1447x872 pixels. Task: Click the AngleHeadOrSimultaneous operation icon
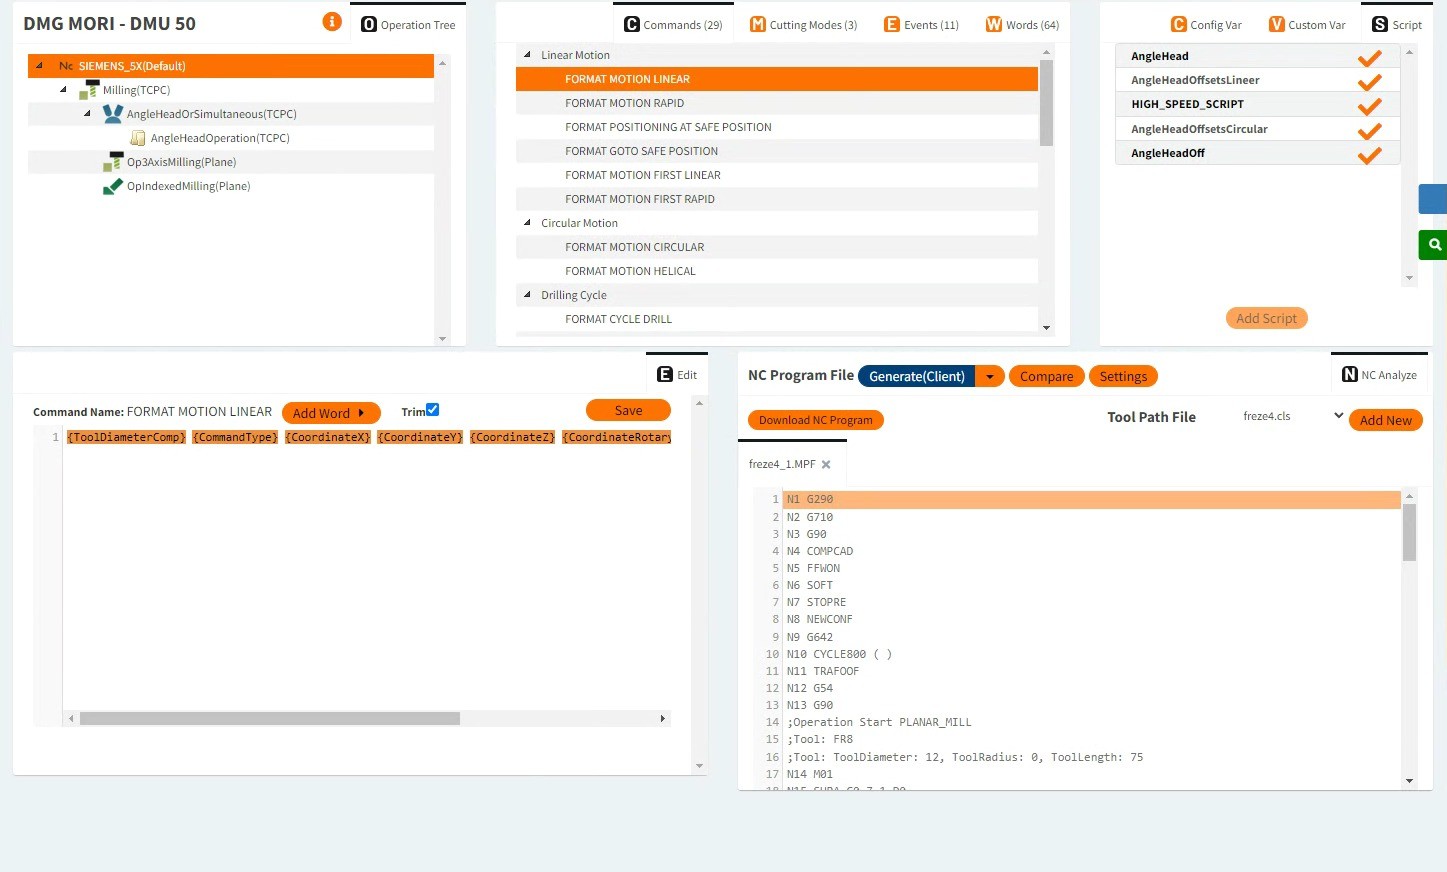[113, 114]
